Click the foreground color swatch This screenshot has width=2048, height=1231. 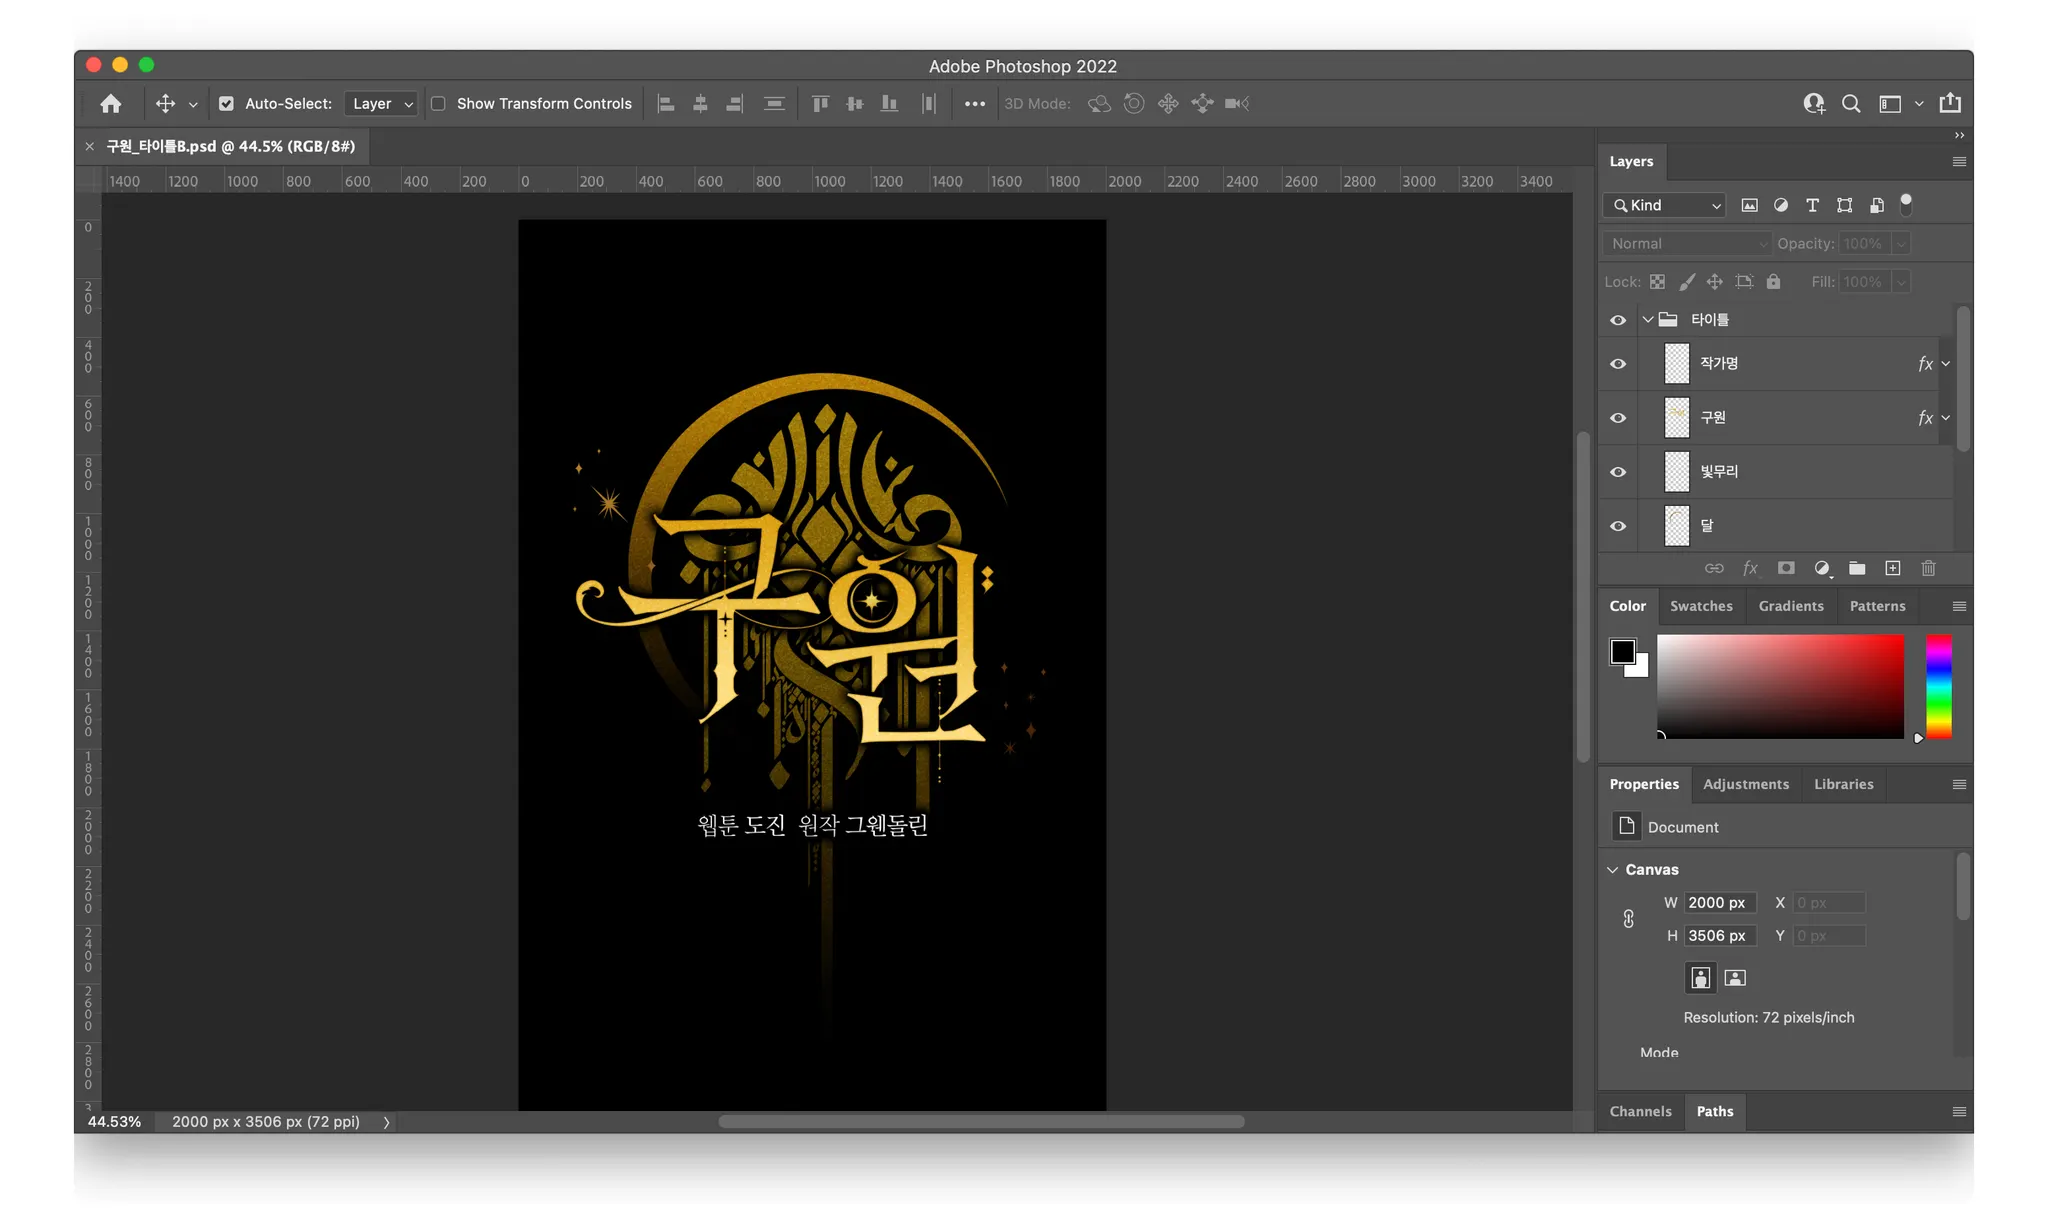[x=1622, y=652]
